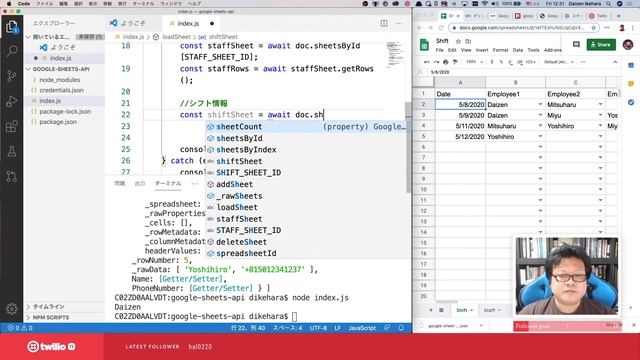Open the Manage gear in VS Code
The width and height of the screenshot is (640, 360).
coord(12,309)
